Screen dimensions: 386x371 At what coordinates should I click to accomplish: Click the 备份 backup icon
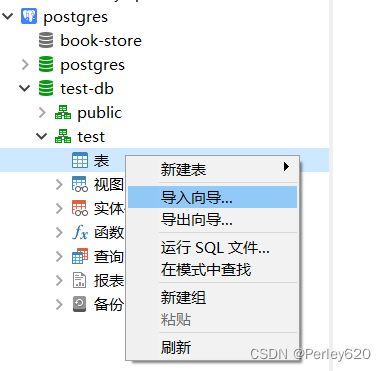79,304
